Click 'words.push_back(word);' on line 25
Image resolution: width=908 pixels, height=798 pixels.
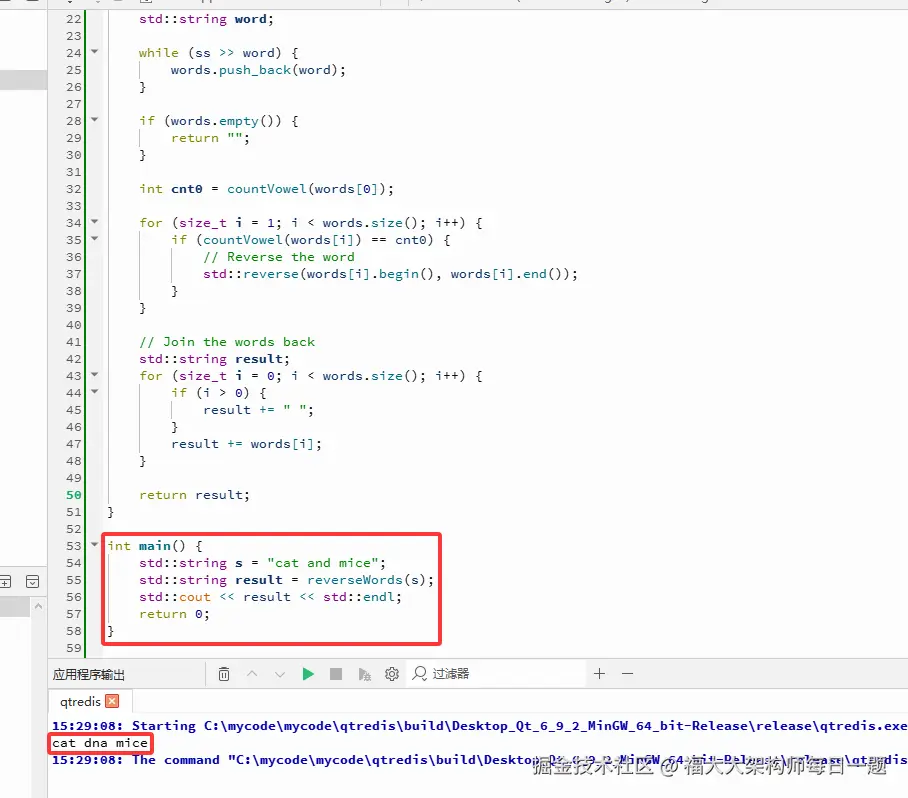[258, 70]
